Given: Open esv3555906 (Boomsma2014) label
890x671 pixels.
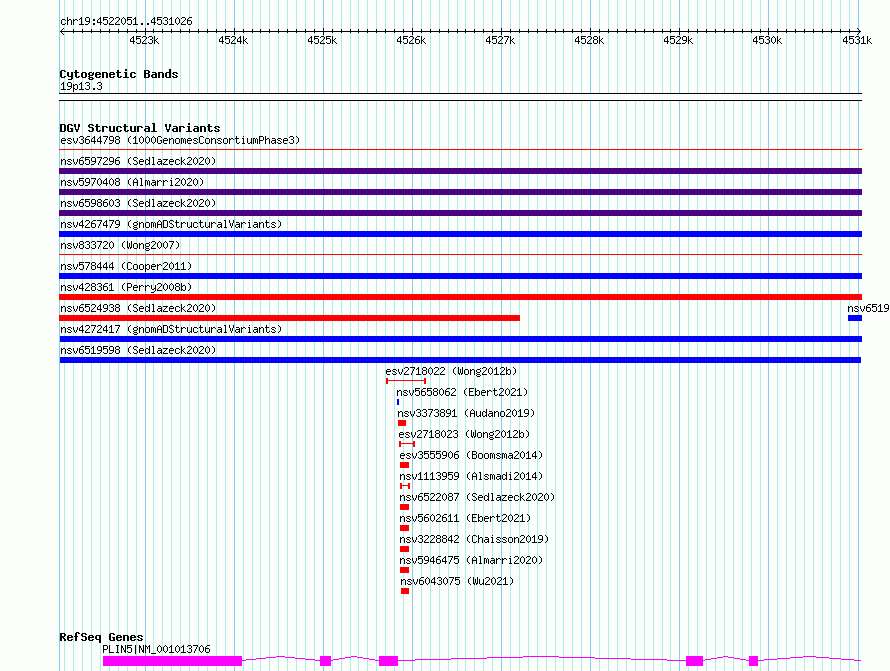Looking at the screenshot, I should pyautogui.click(x=471, y=455).
